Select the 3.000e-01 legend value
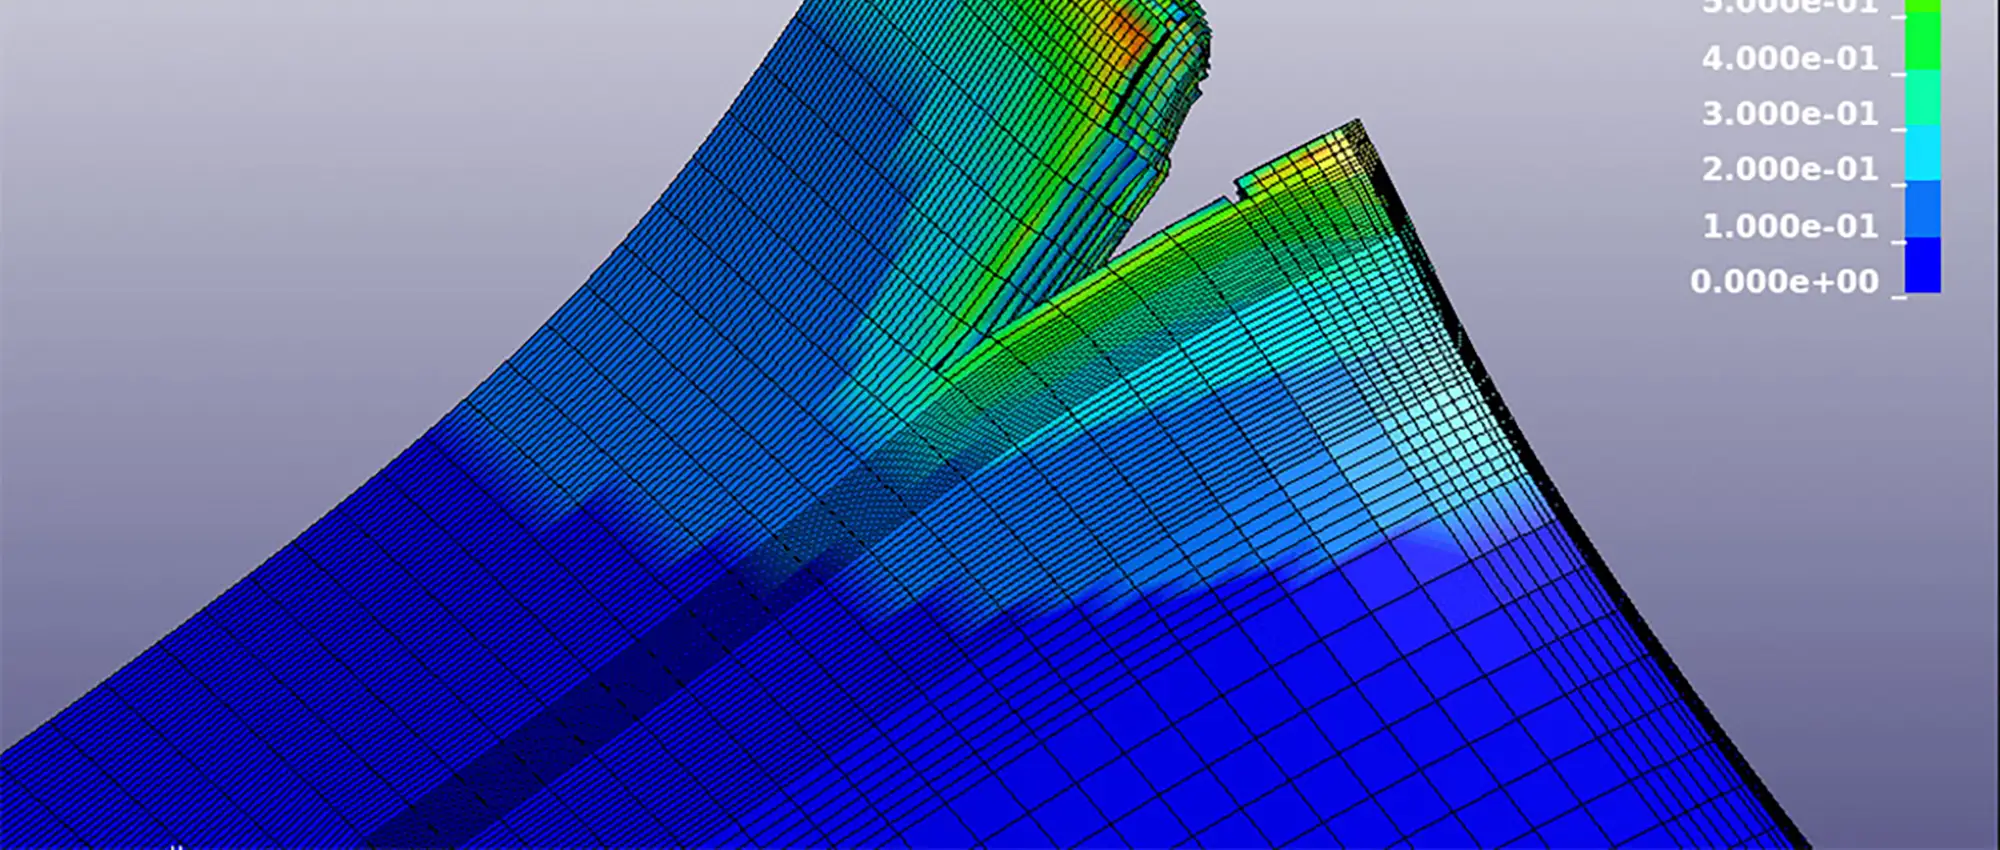The height and width of the screenshot is (850, 2000). click(1789, 114)
